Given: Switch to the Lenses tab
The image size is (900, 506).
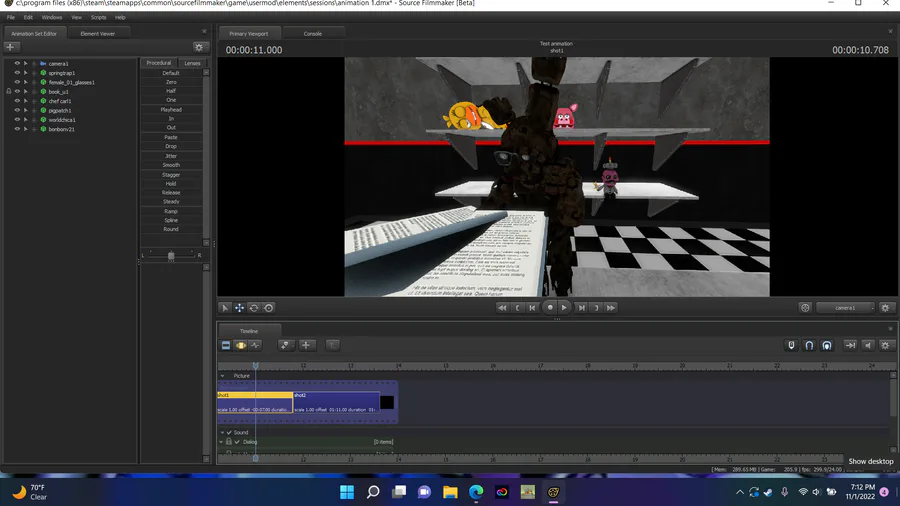Looking at the screenshot, I should [192, 63].
